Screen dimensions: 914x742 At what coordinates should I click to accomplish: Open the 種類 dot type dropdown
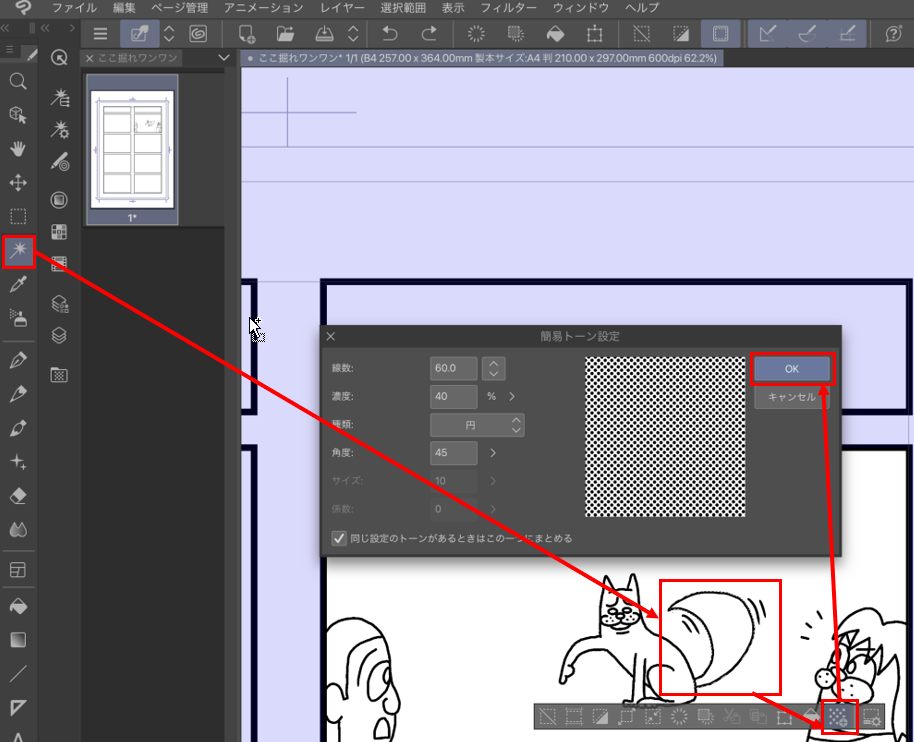[x=477, y=425]
